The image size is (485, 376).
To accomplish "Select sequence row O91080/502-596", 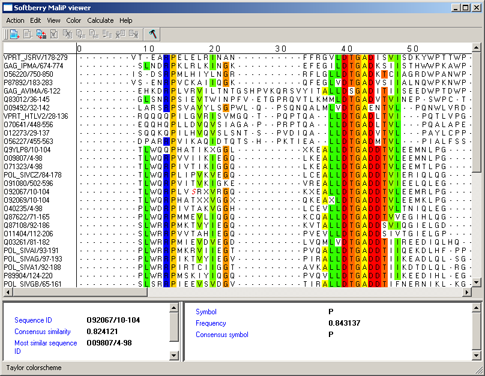I will 28,183.
